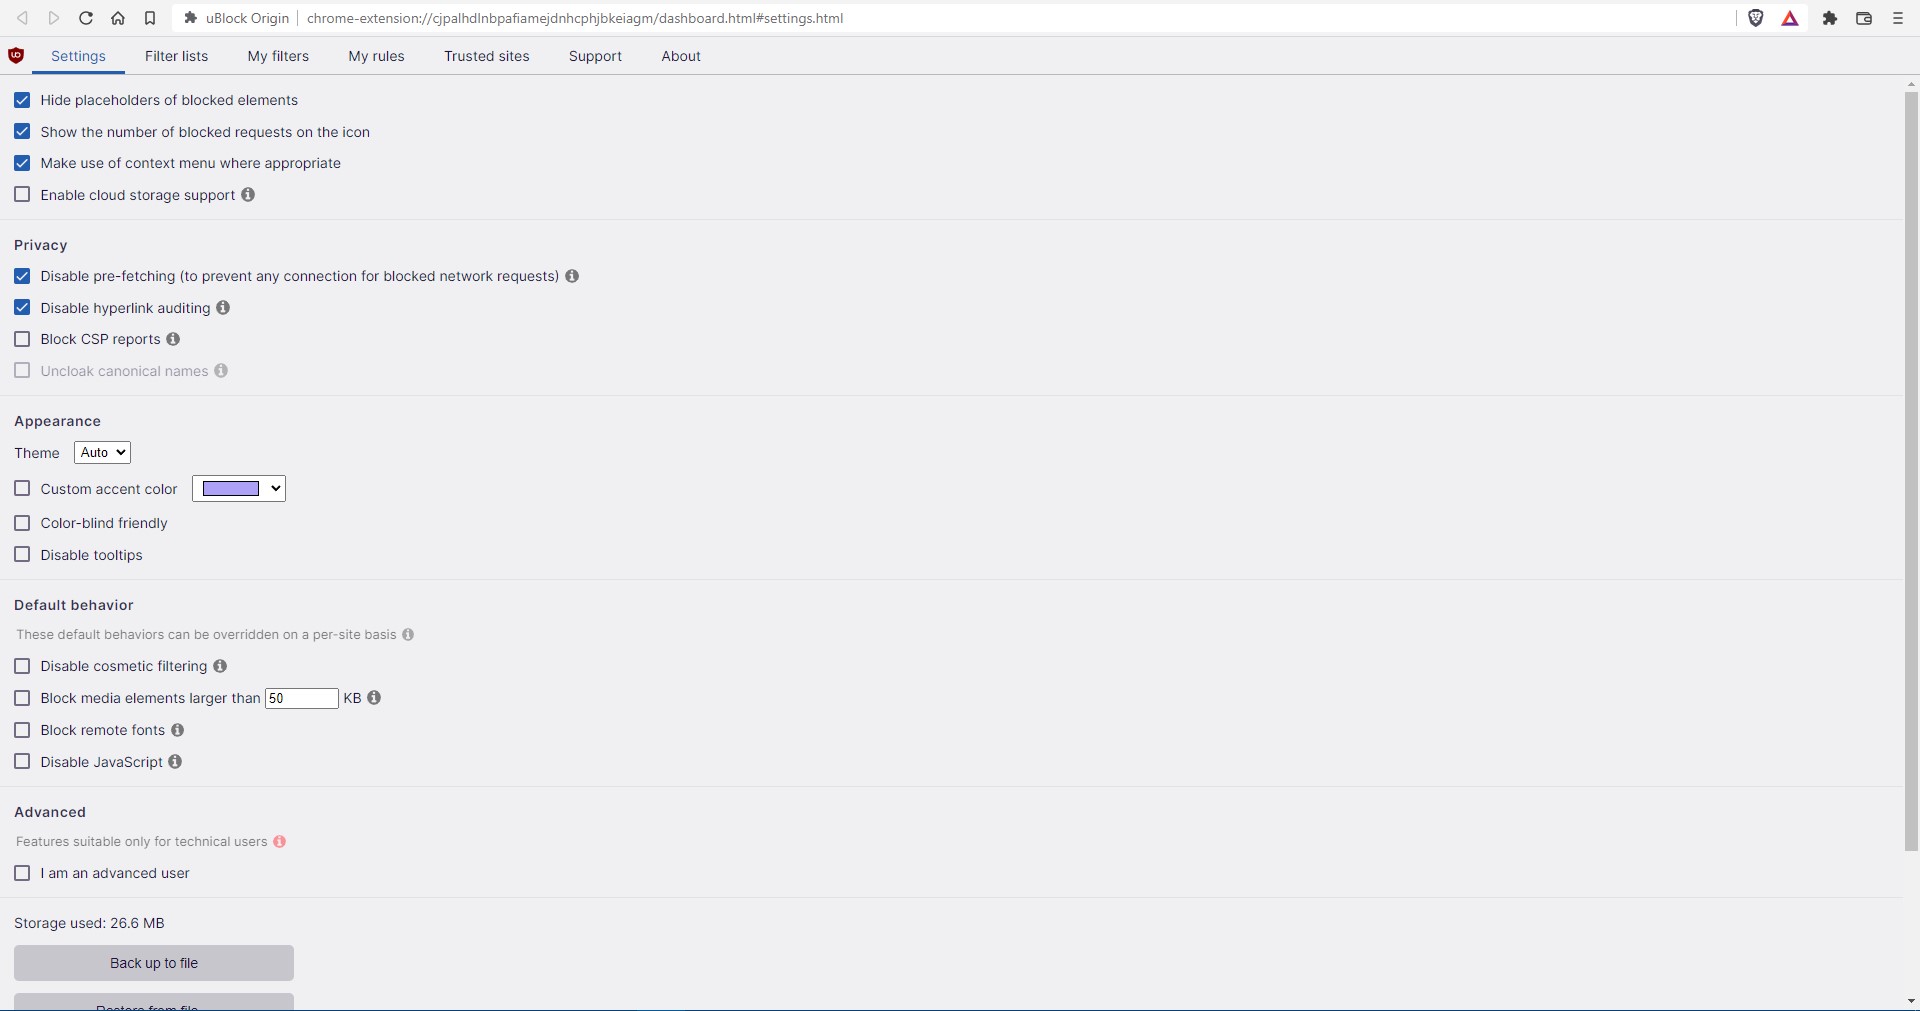Open the My rules tab
This screenshot has width=1920, height=1011.
(375, 56)
